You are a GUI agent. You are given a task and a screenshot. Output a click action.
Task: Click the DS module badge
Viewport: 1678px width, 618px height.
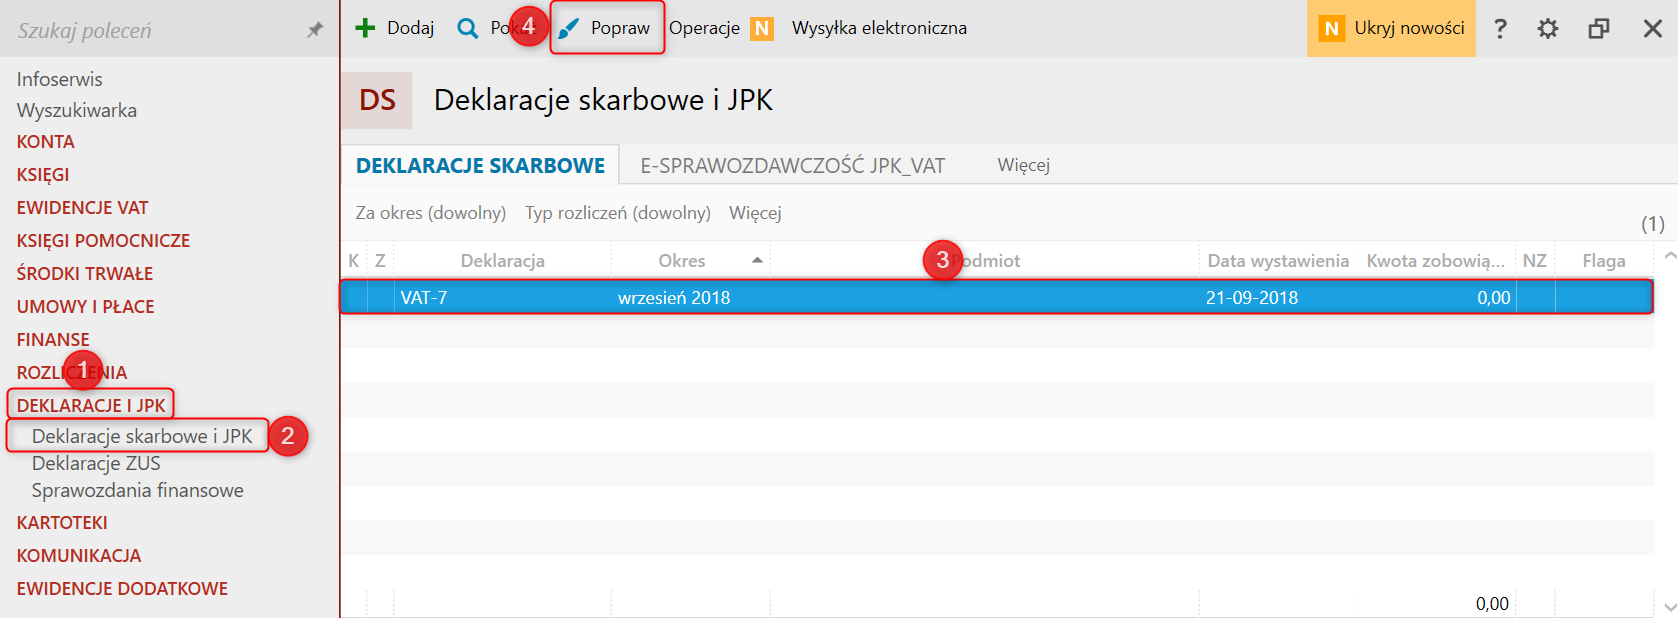coord(377,100)
